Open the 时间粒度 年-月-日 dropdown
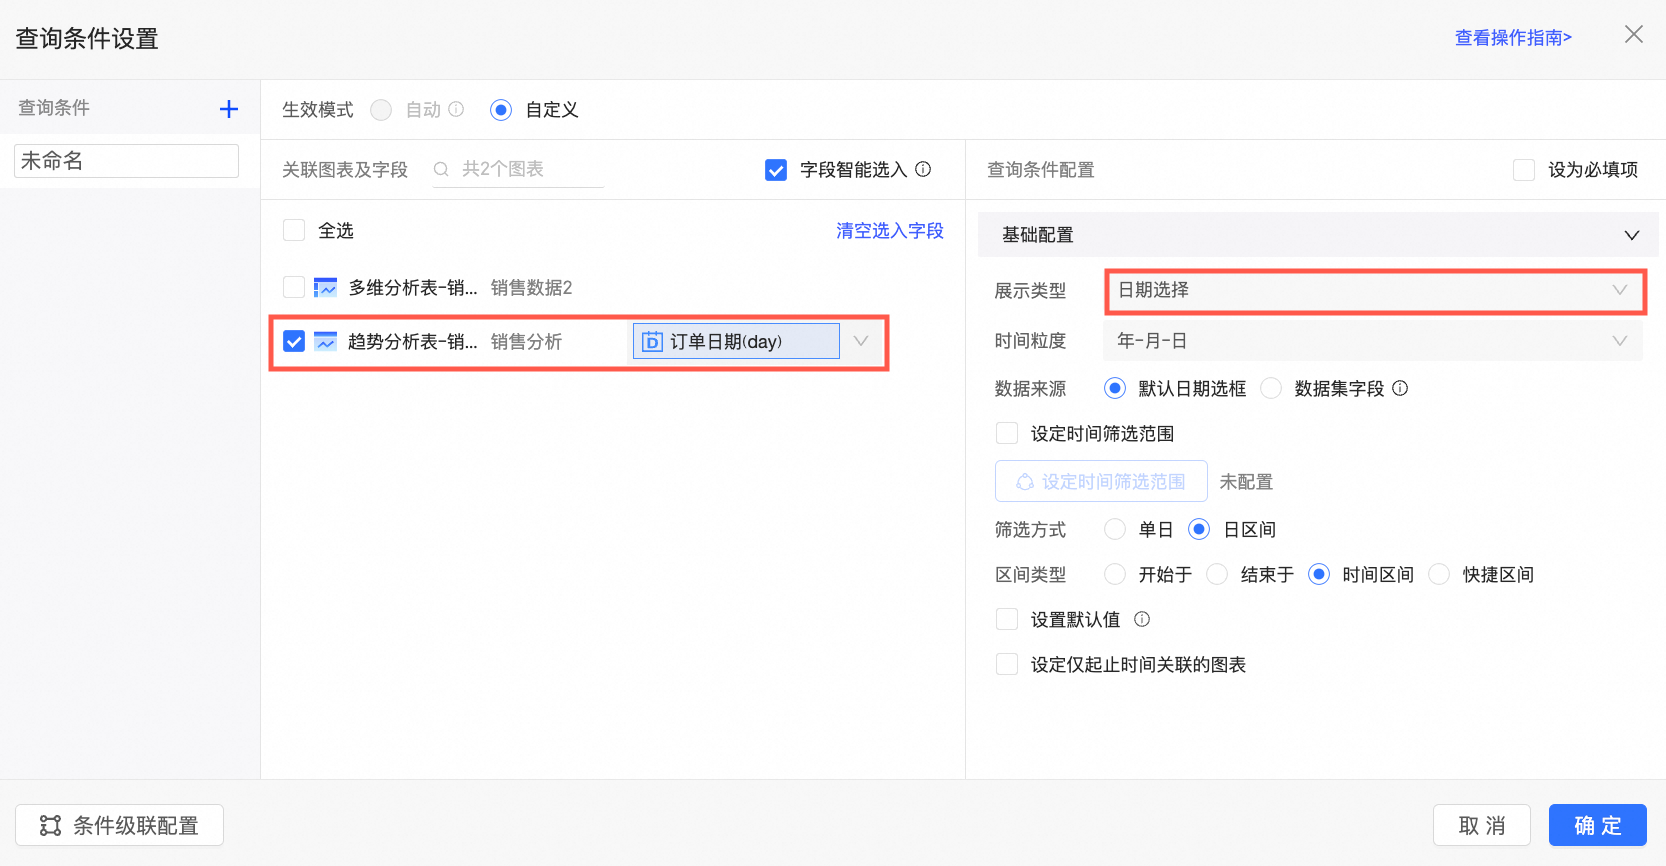Viewport: 1666px width, 866px height. [x=1373, y=341]
